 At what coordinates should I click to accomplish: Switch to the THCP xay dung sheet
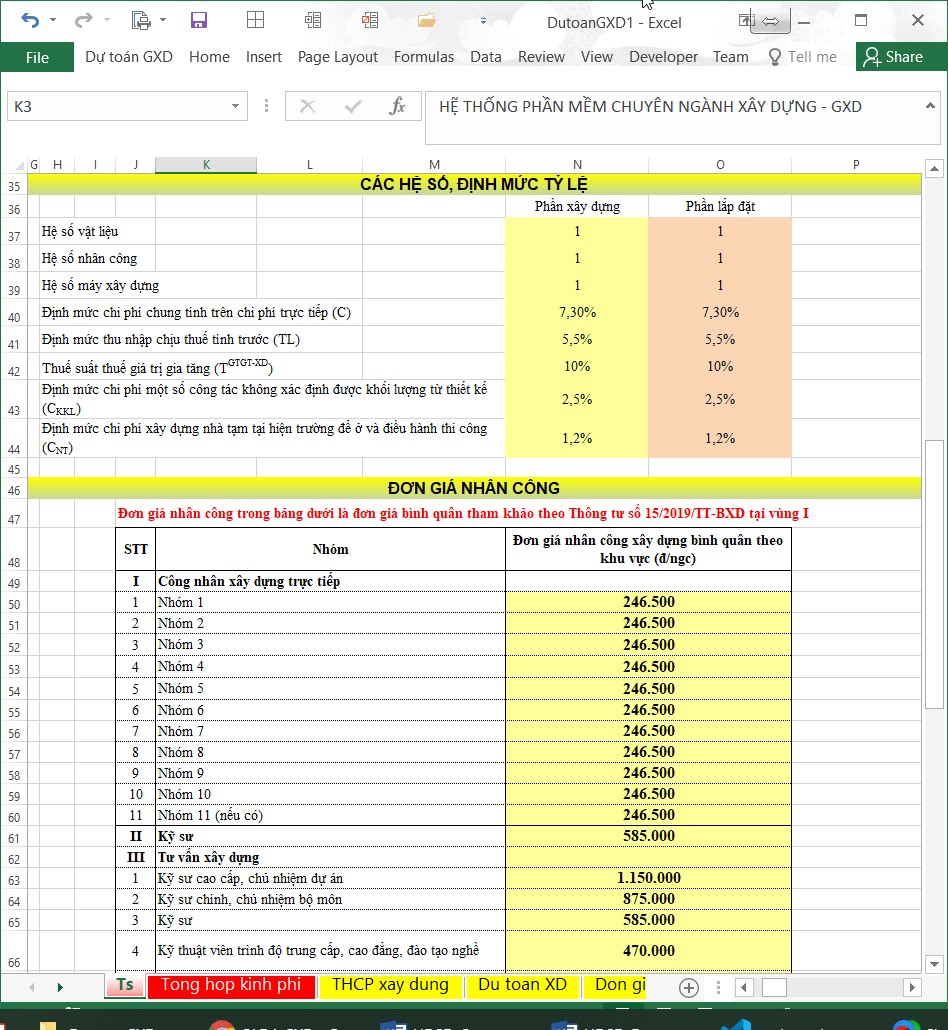(390, 985)
